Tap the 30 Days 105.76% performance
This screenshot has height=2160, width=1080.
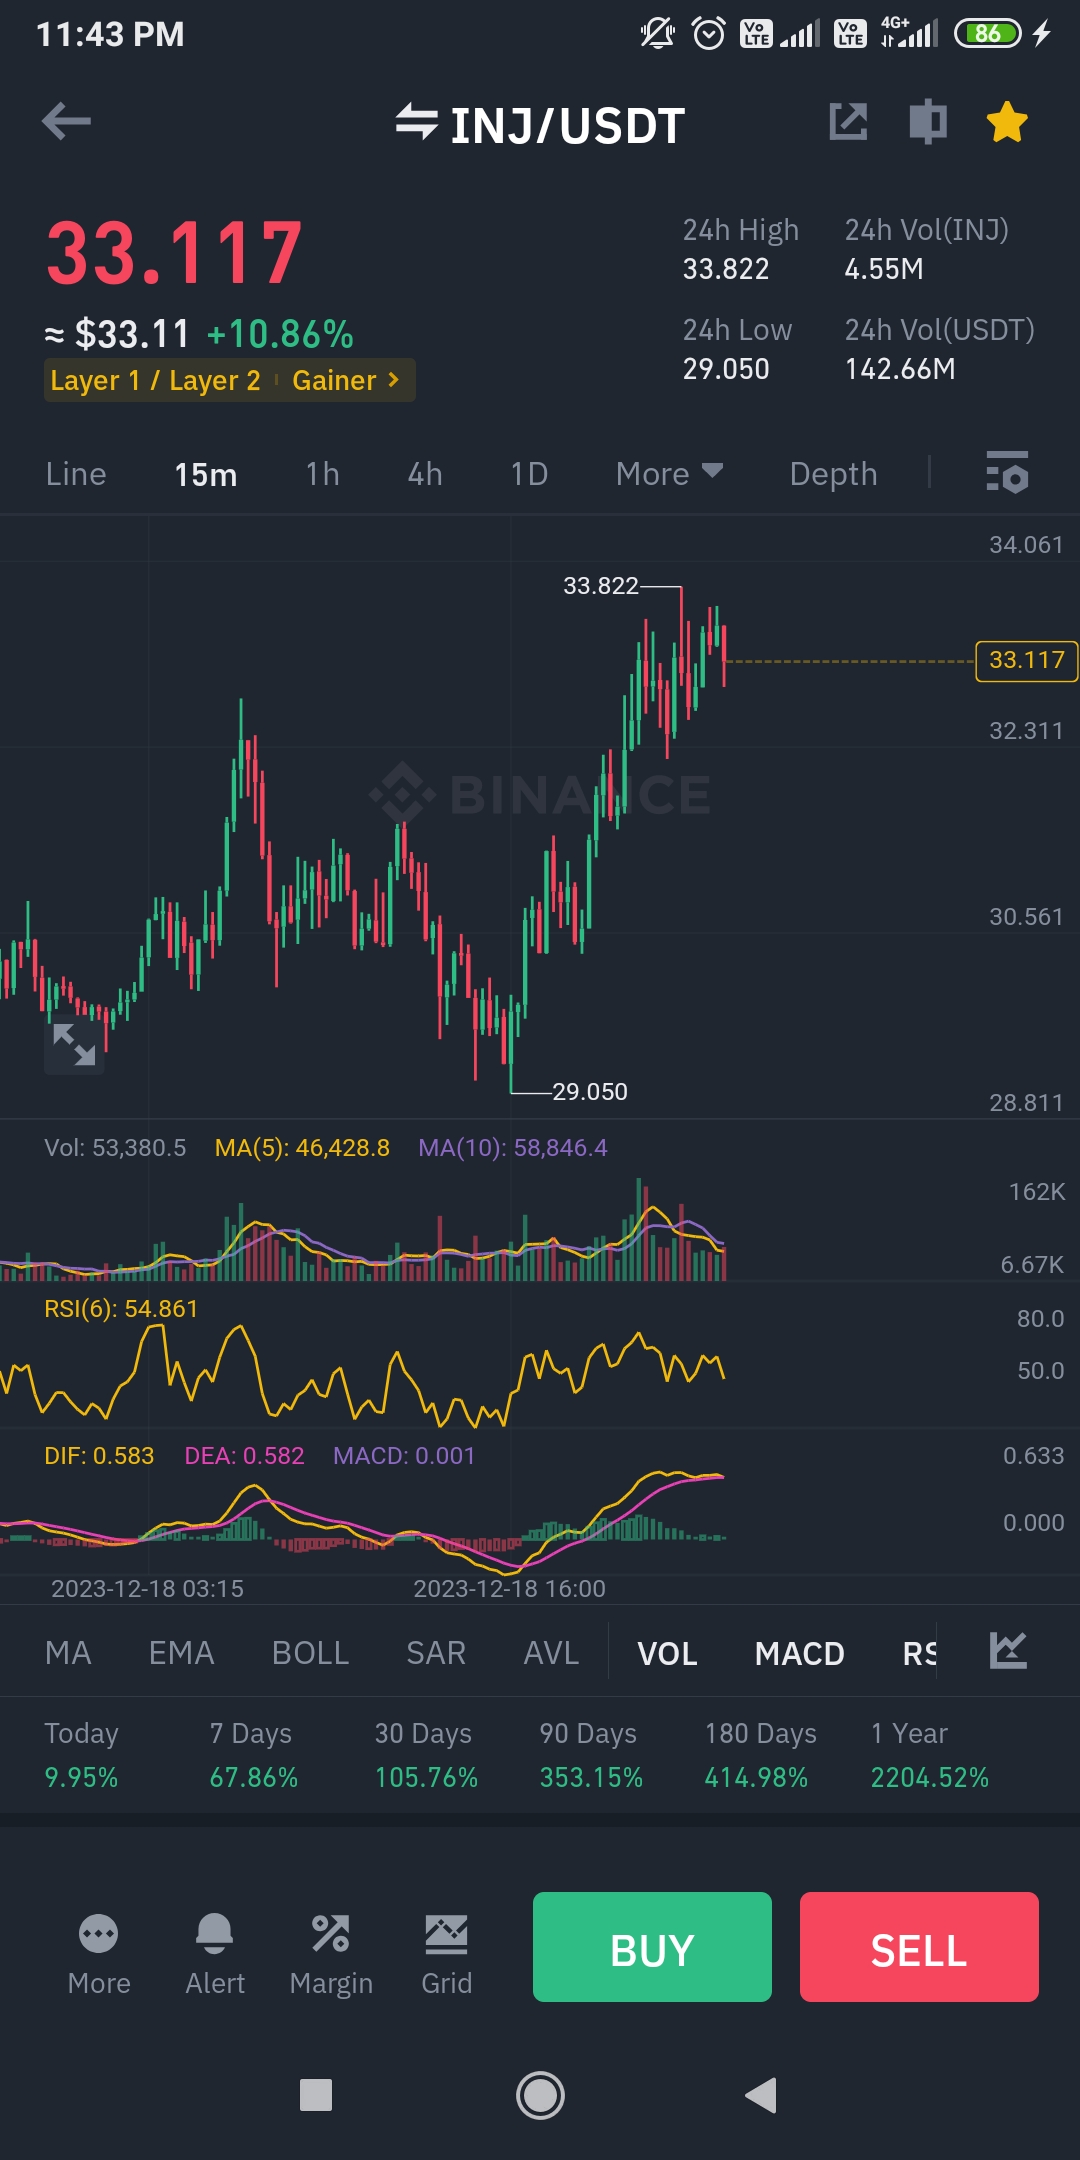tap(426, 1755)
